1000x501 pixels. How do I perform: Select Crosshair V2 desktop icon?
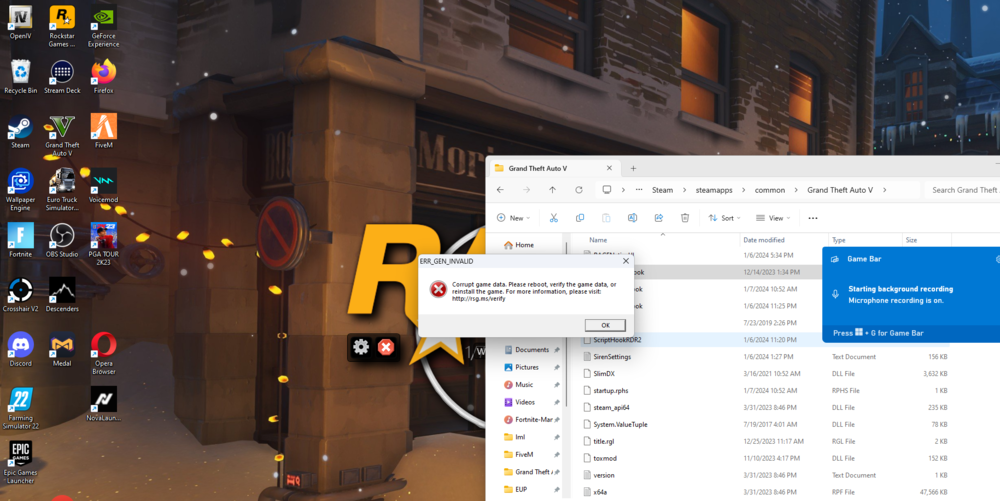(x=20, y=295)
